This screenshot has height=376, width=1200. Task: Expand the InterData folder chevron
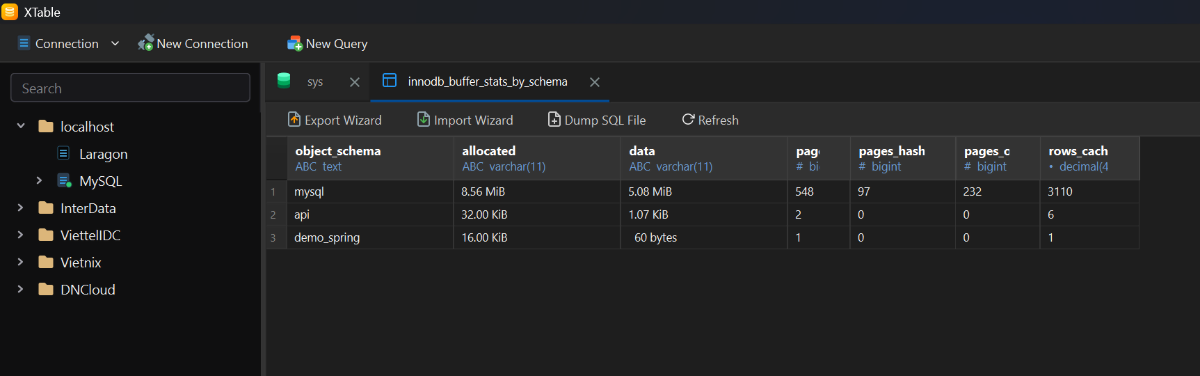pos(21,208)
